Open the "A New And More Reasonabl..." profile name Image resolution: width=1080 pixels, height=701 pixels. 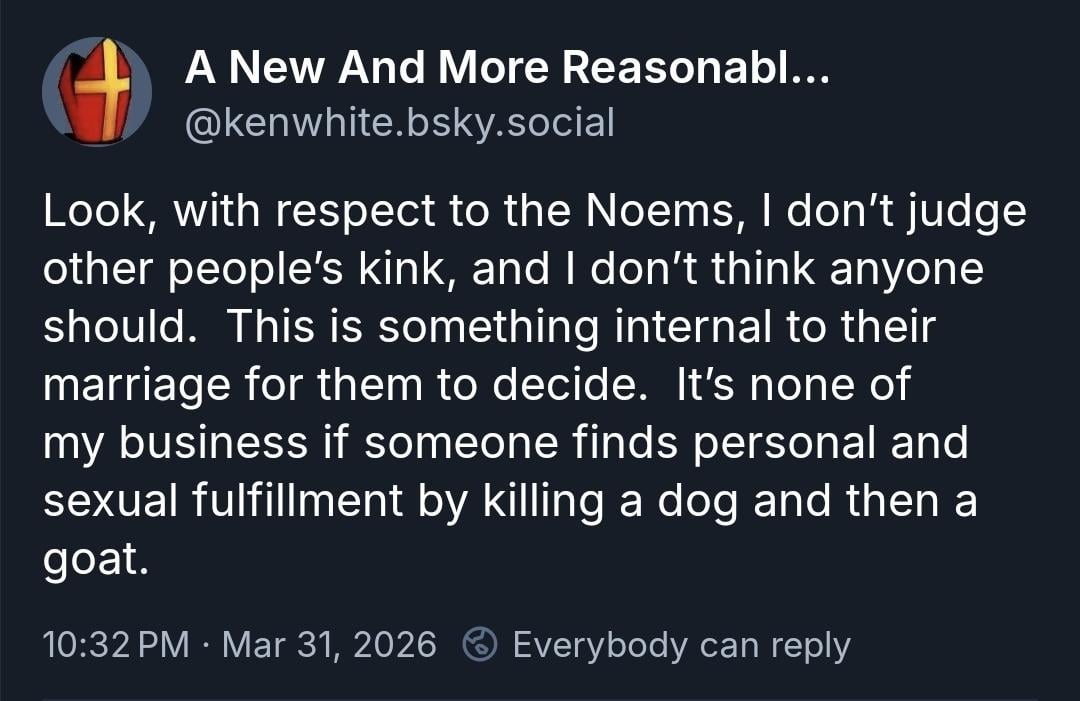click(x=506, y=68)
